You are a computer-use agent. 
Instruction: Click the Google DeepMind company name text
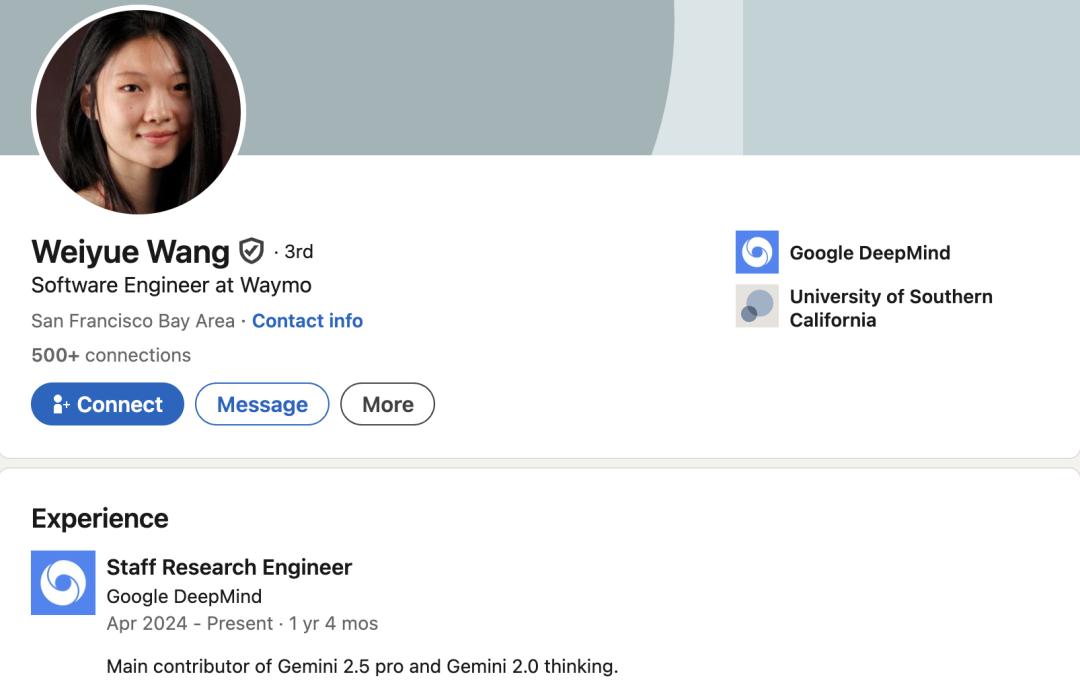pos(870,252)
